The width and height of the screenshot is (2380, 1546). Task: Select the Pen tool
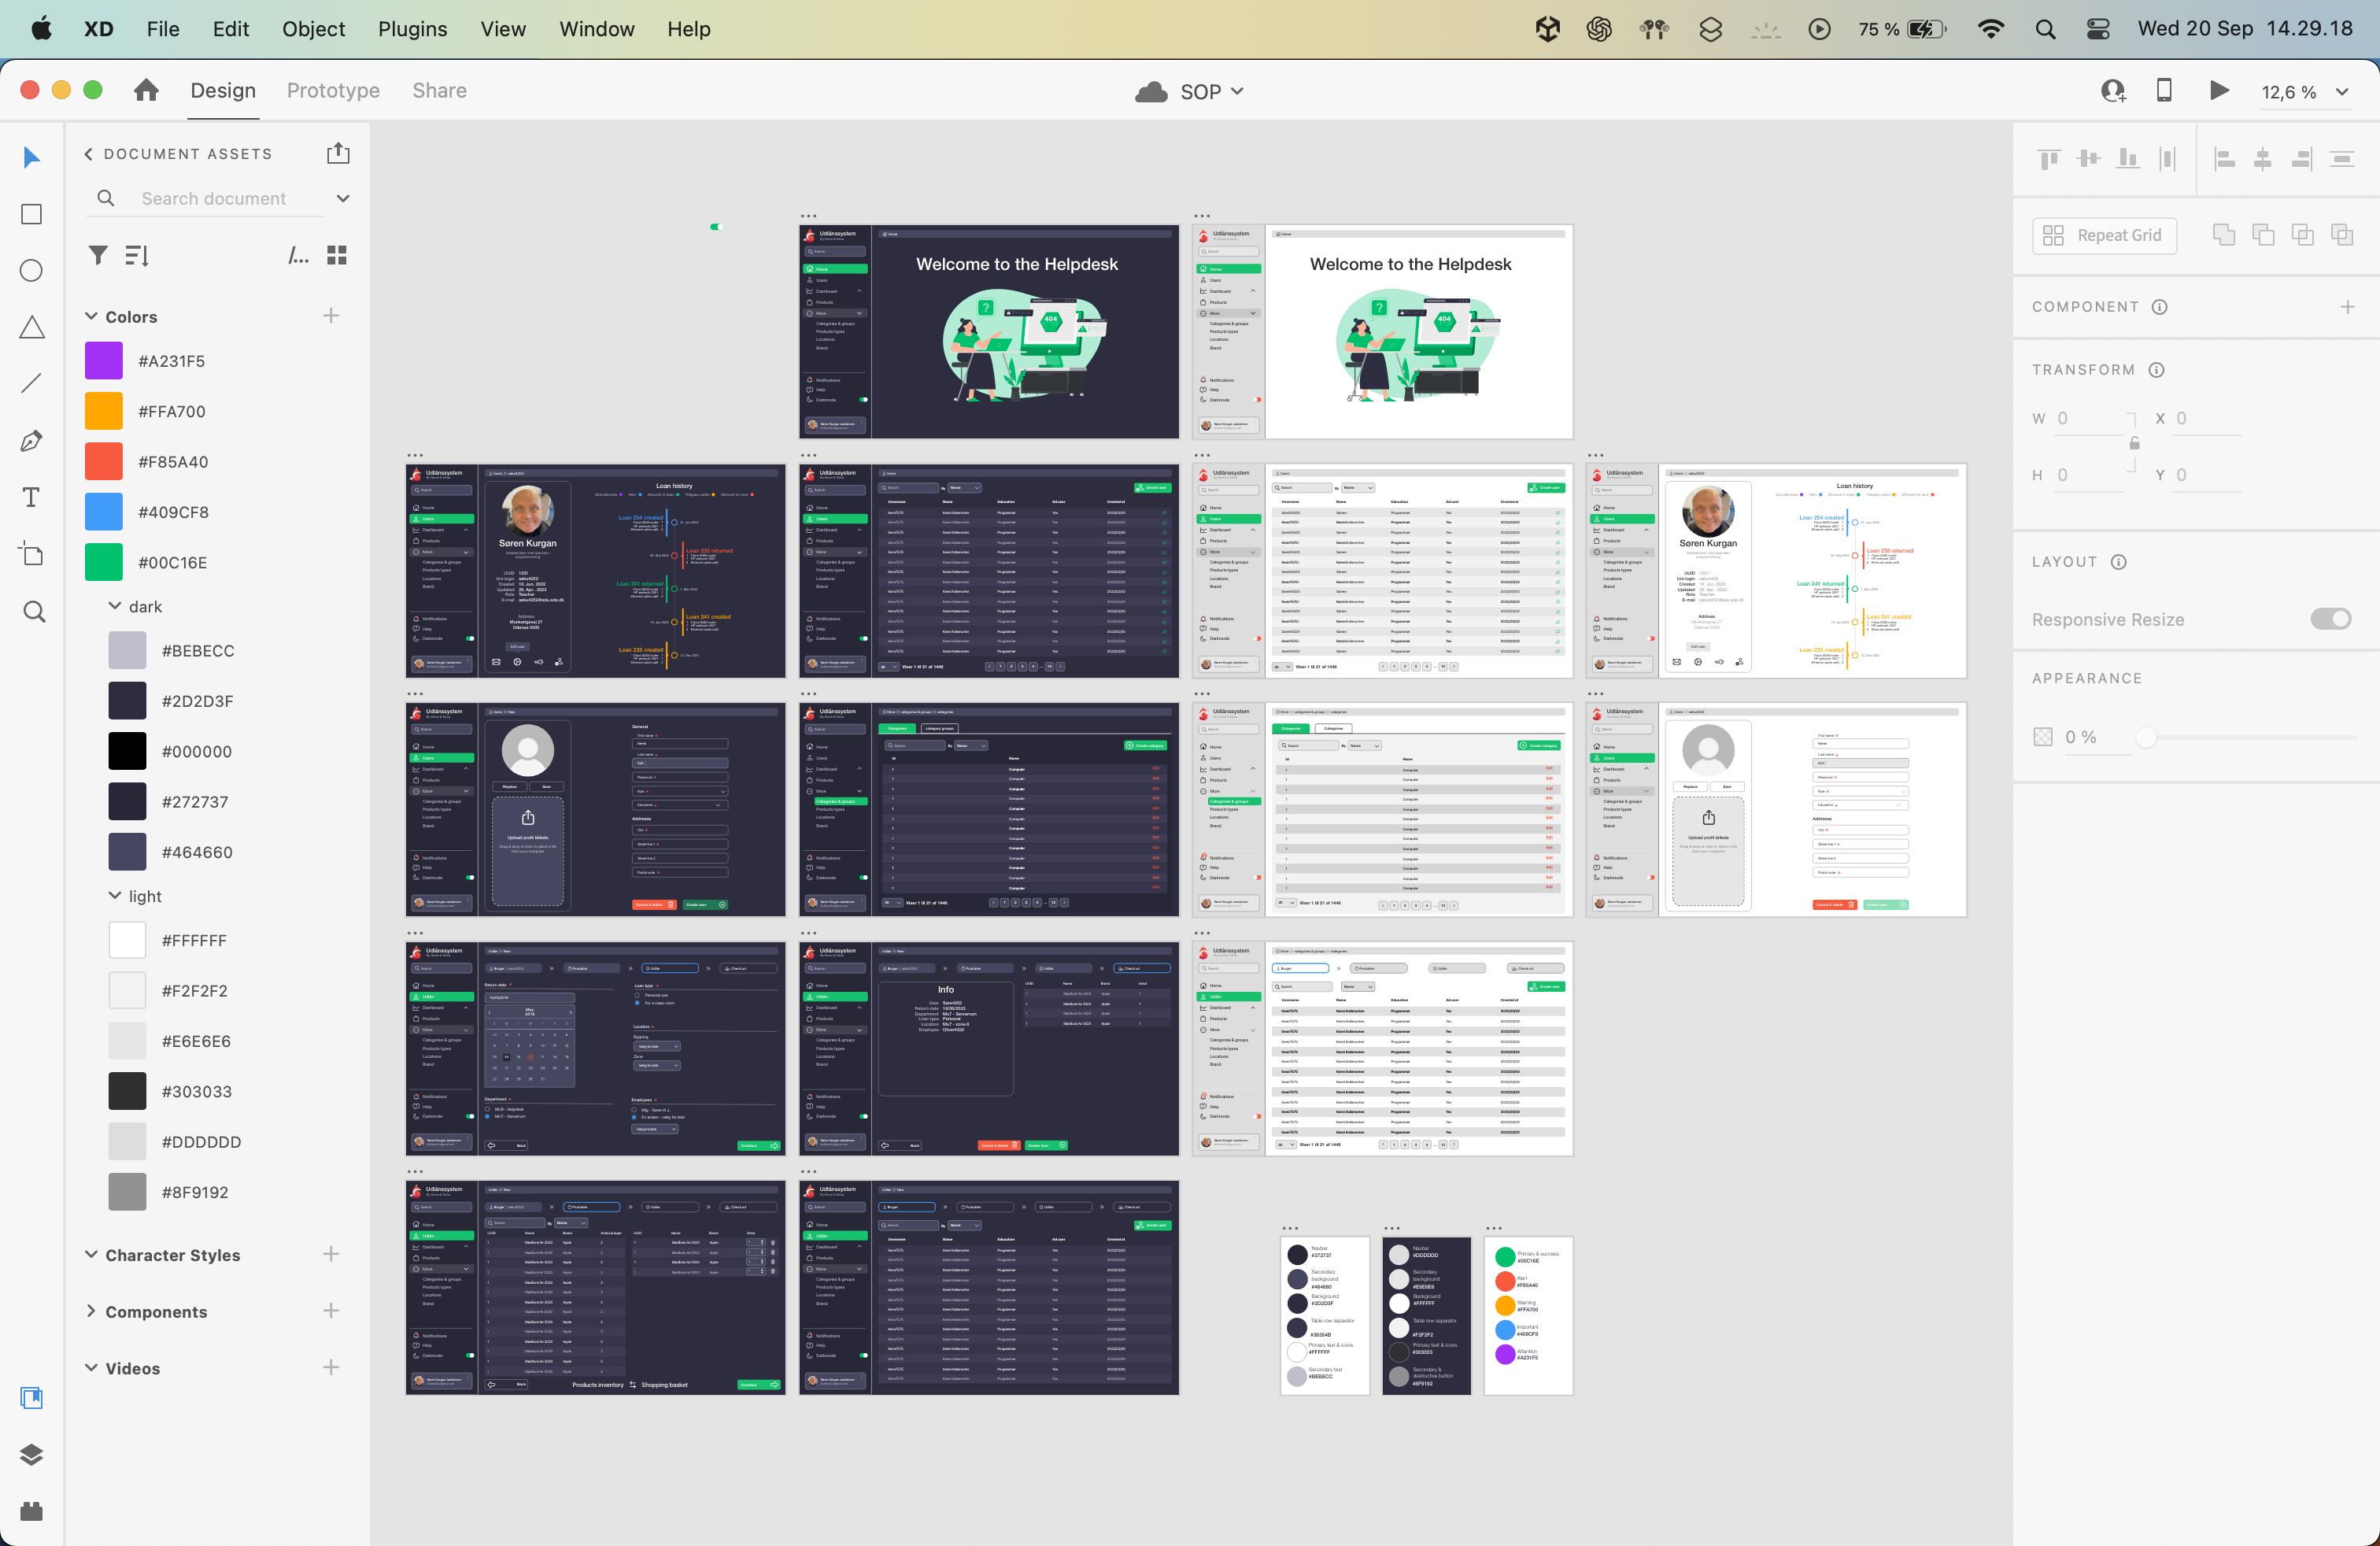click(x=32, y=441)
